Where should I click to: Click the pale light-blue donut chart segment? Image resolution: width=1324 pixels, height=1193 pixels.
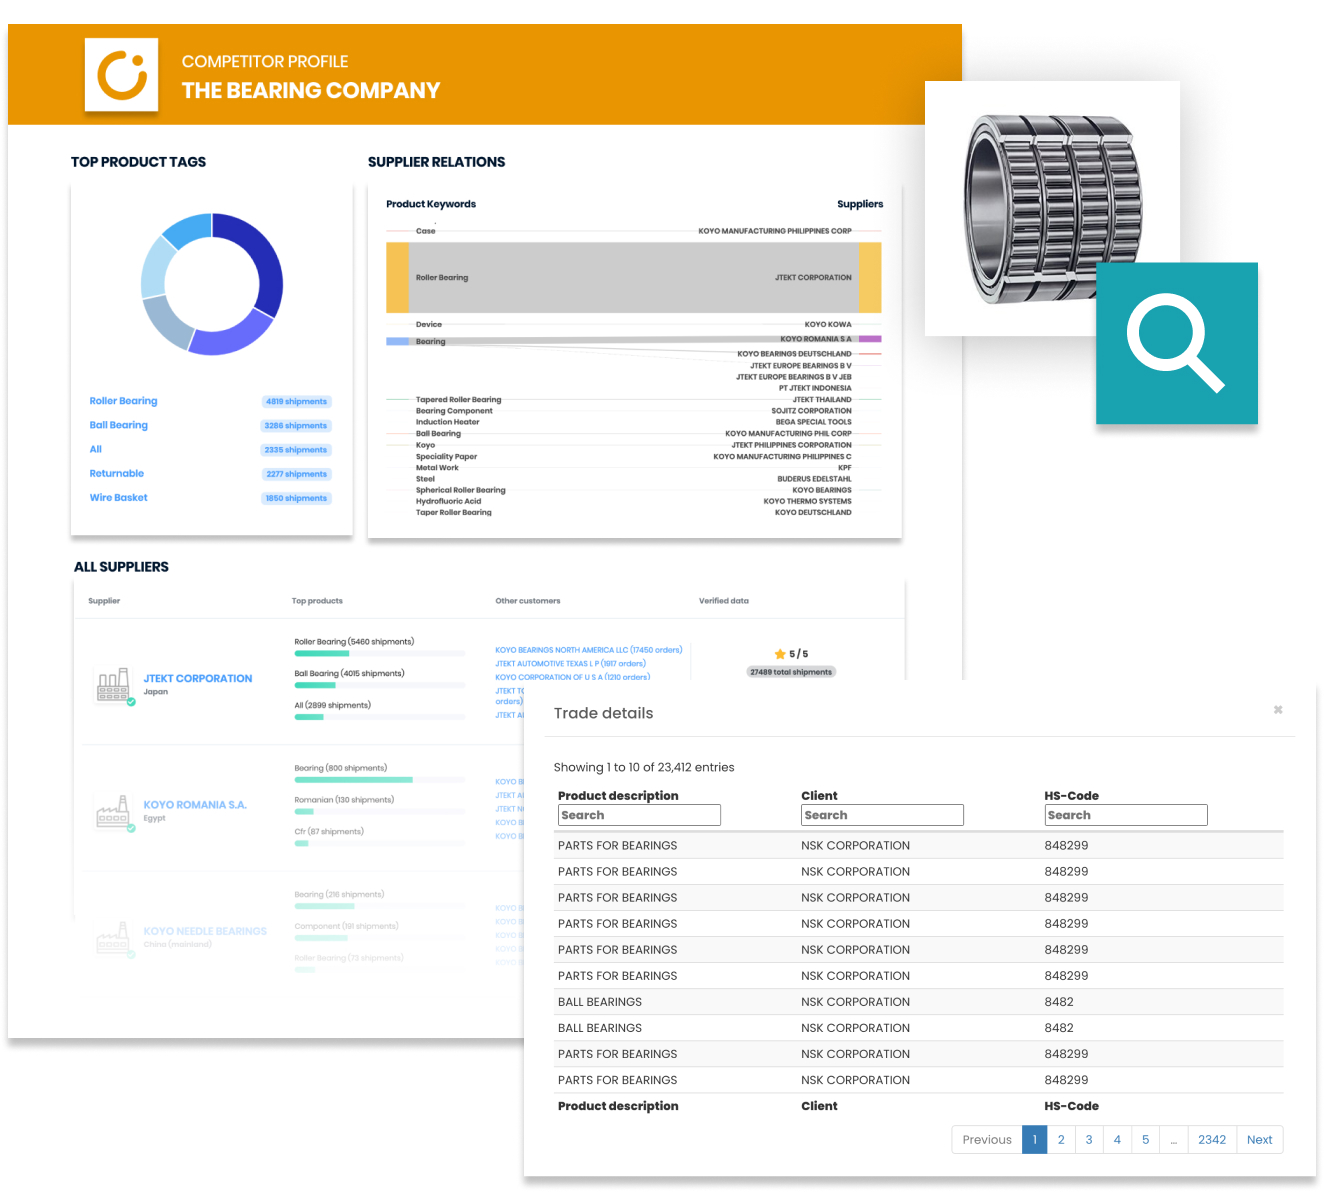(x=156, y=268)
